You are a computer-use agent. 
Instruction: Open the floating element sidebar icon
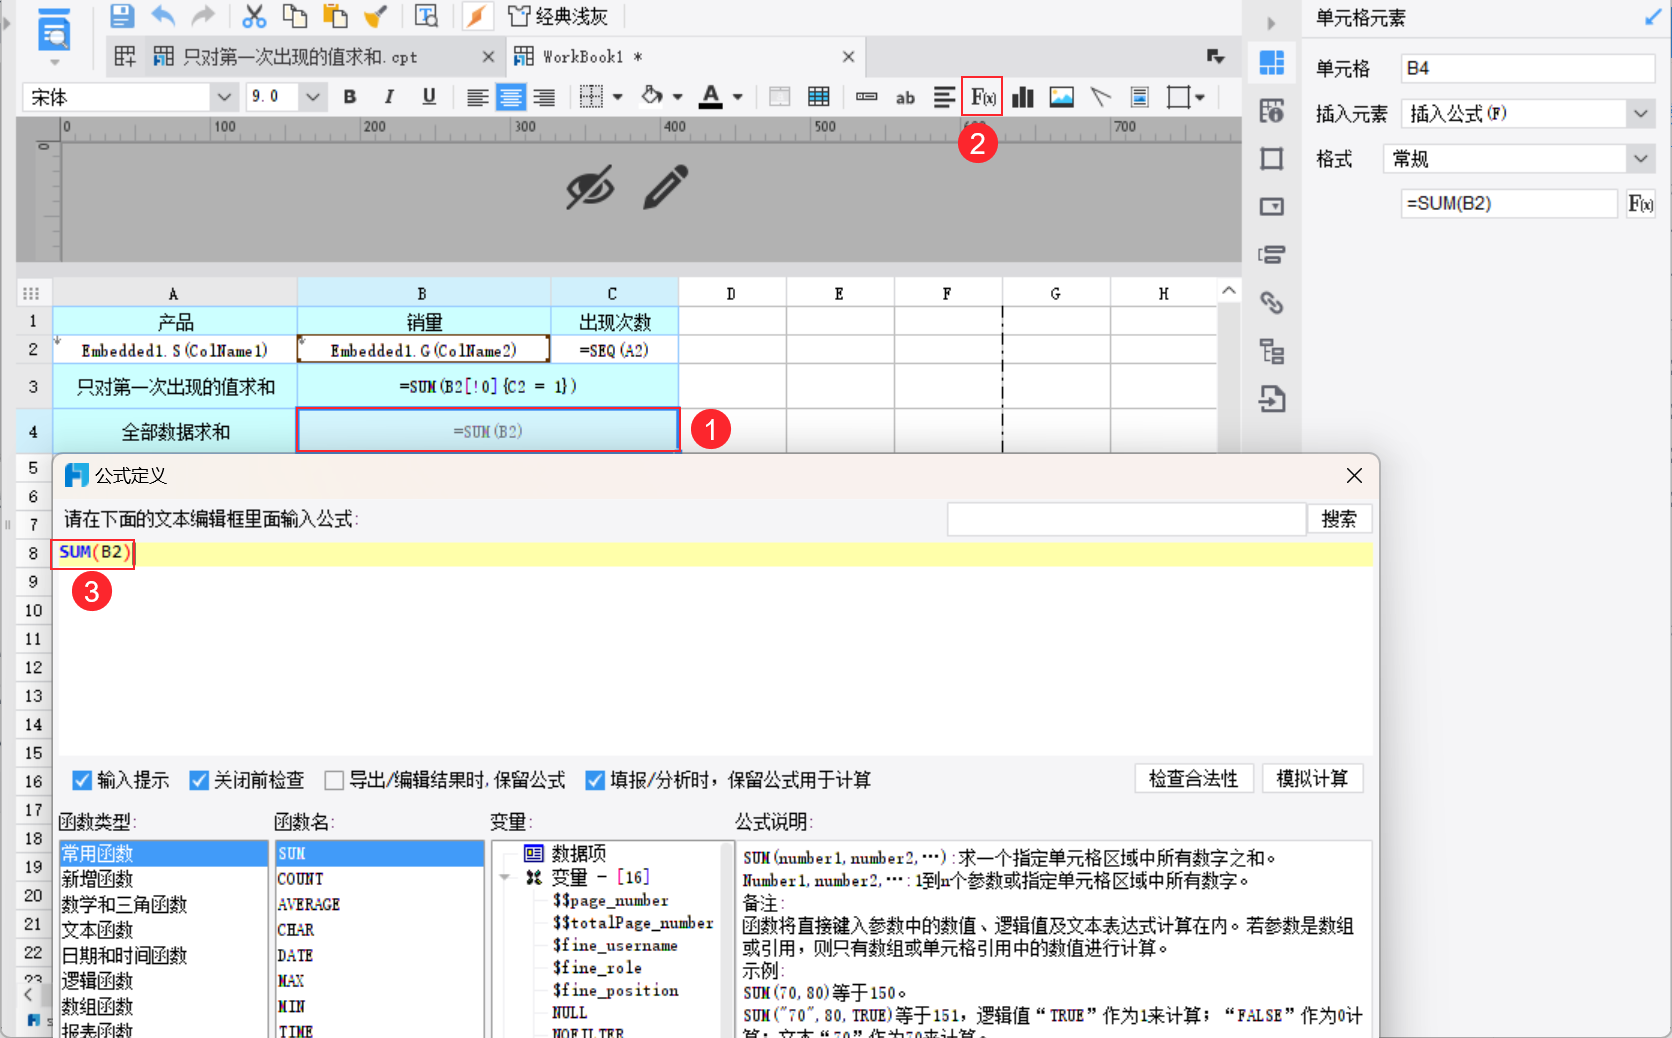click(x=1272, y=158)
